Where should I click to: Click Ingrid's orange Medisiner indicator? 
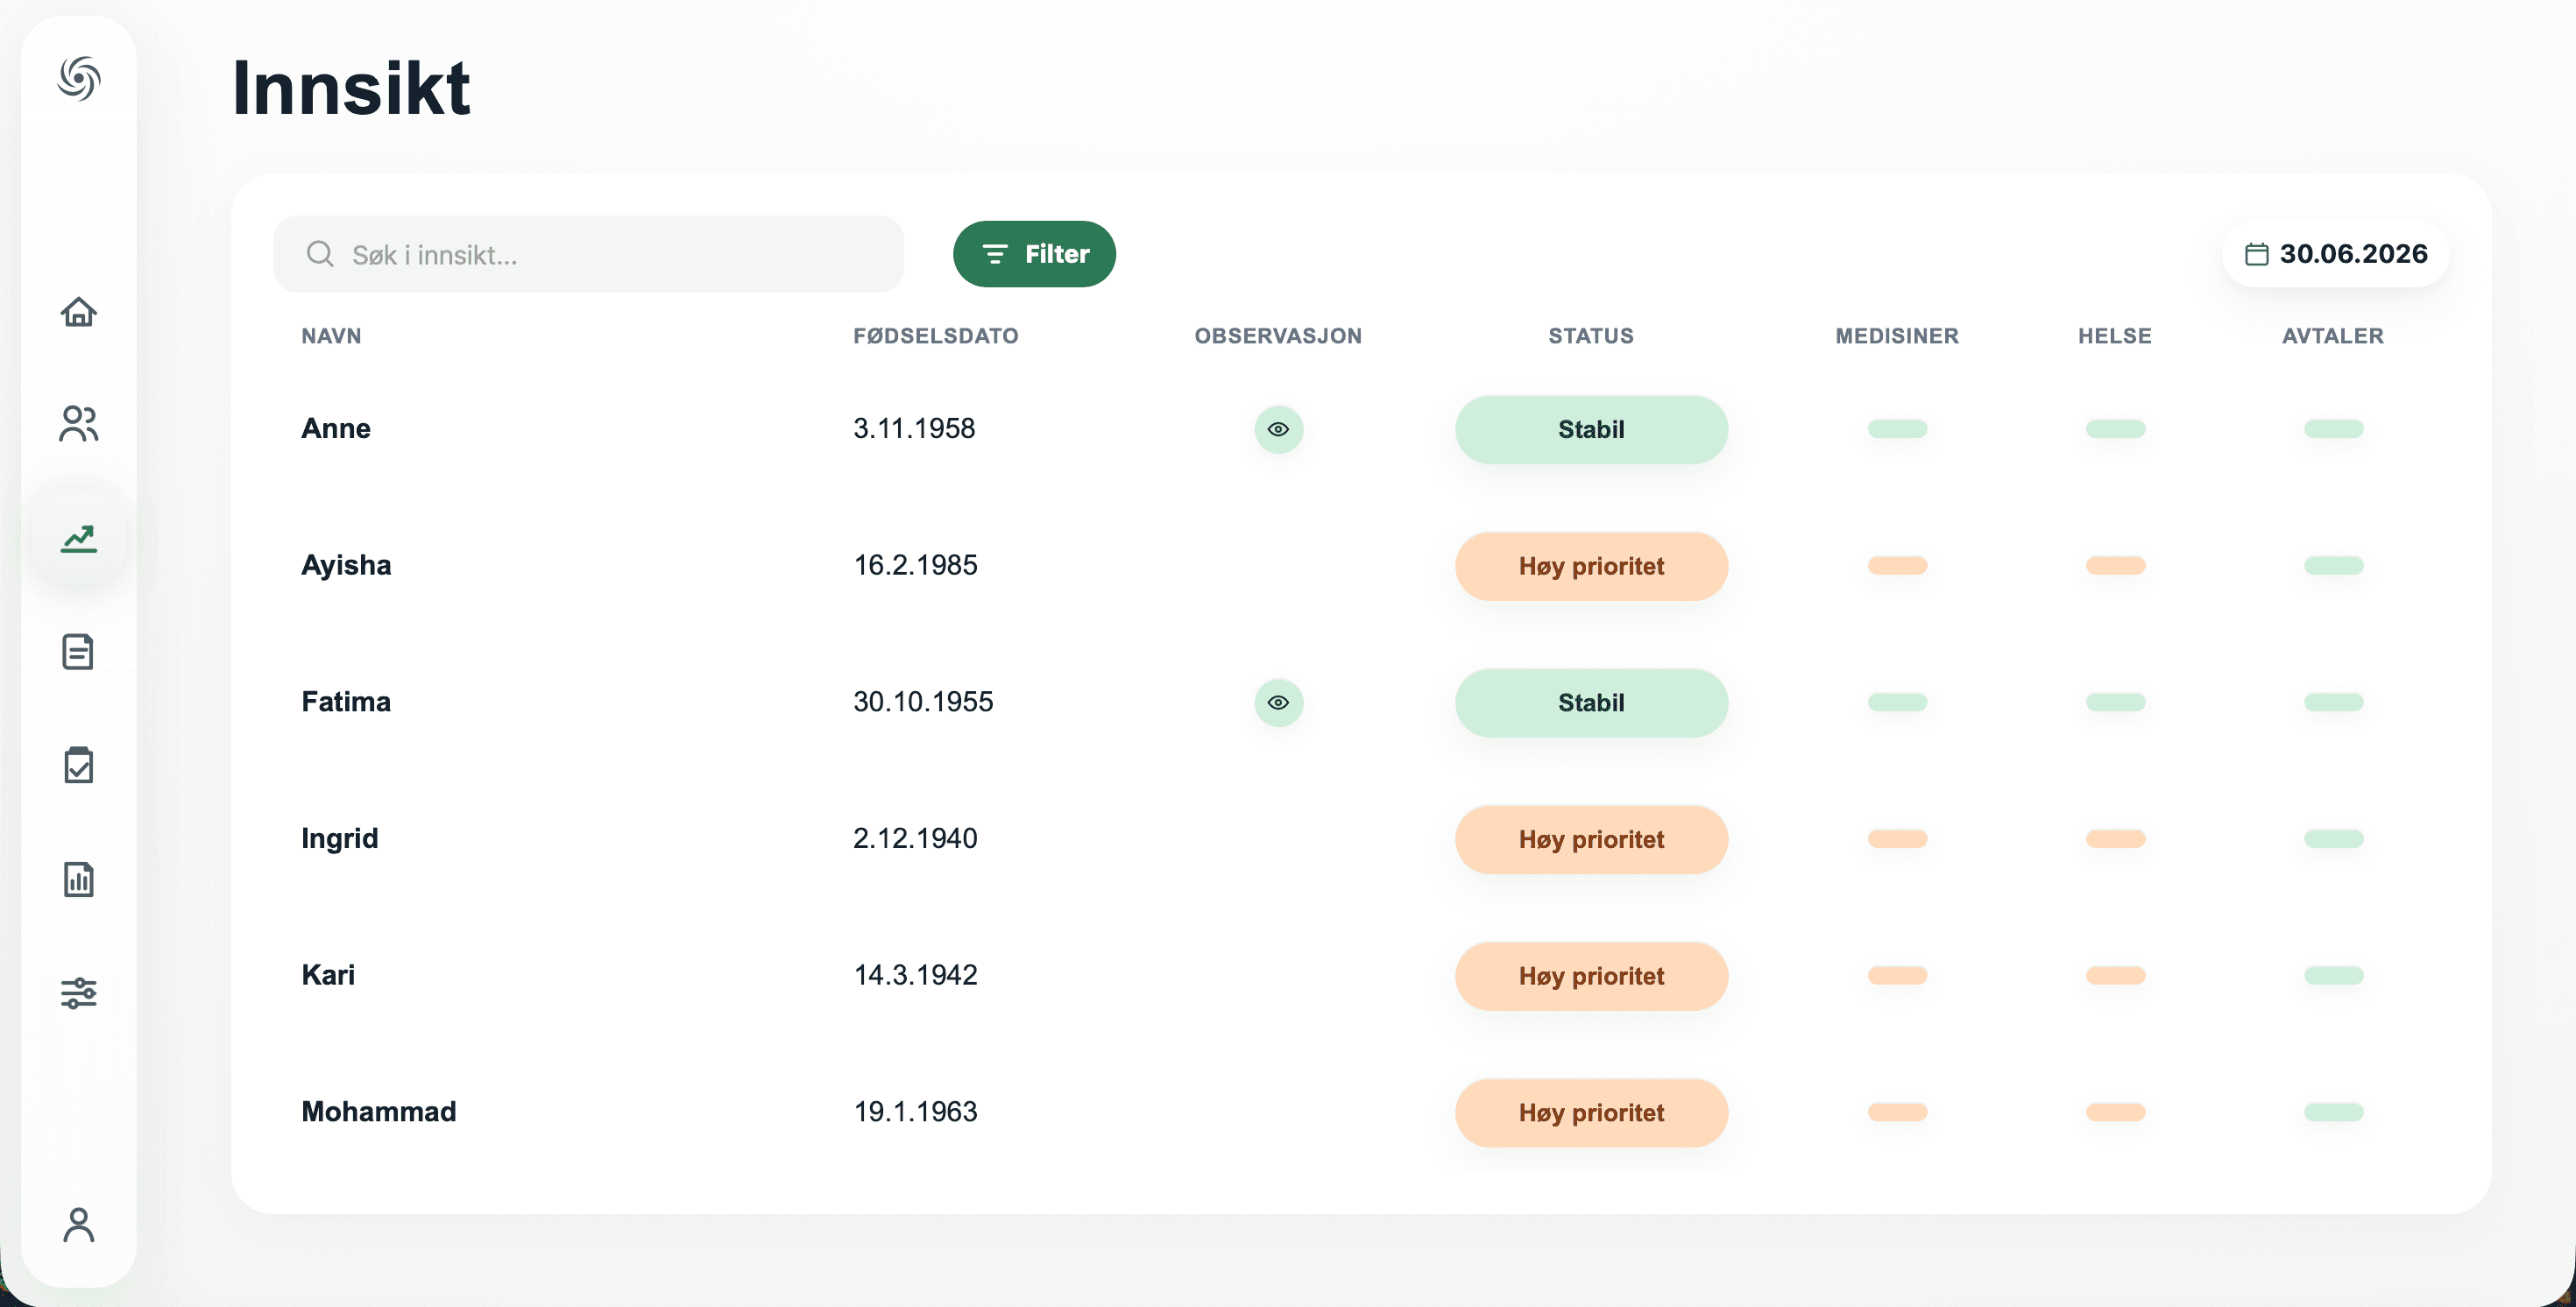(1897, 839)
